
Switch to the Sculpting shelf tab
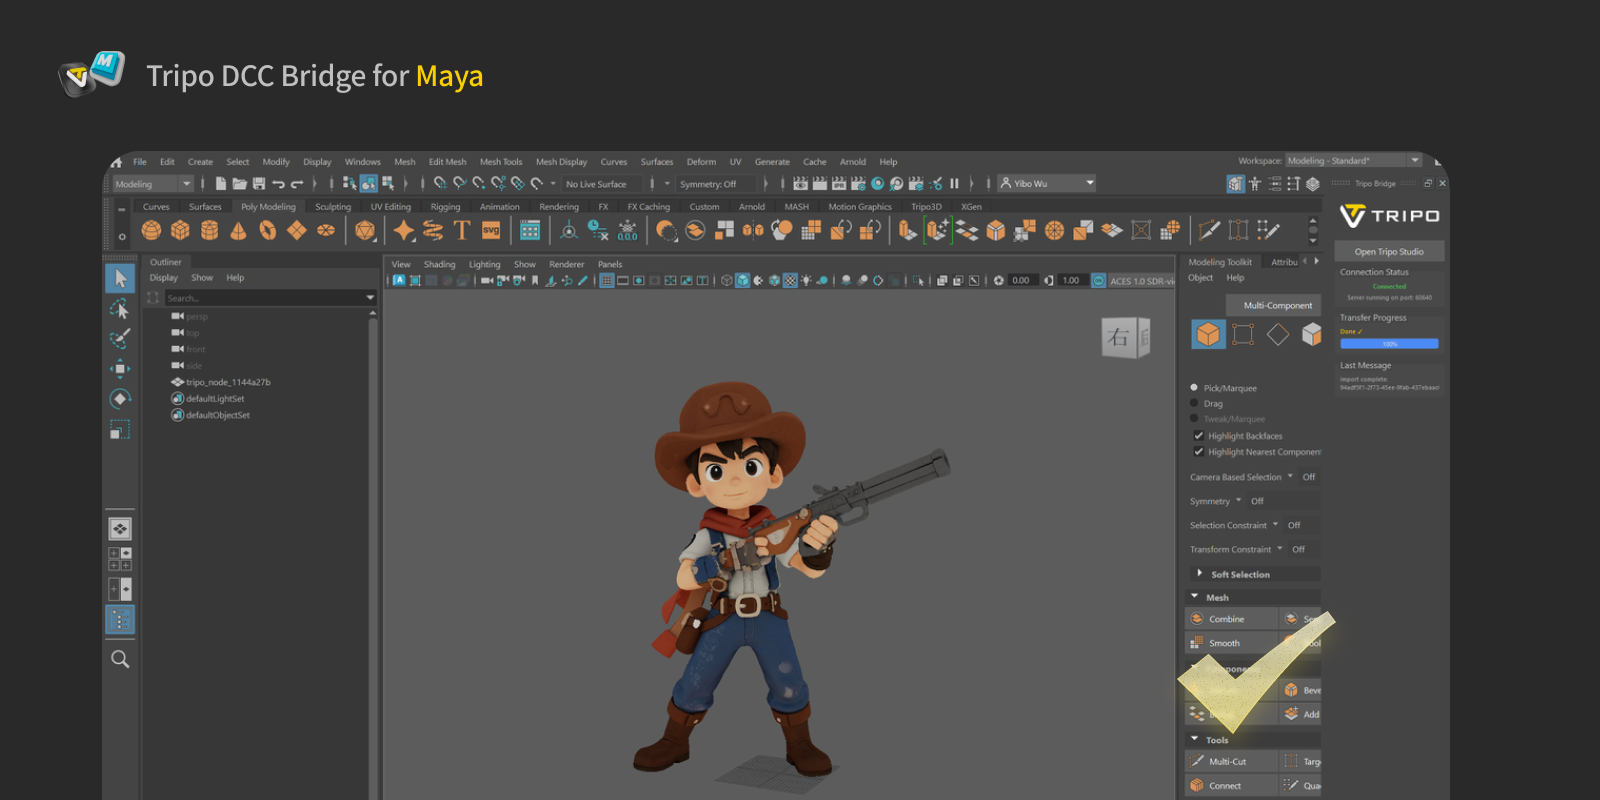pos(333,207)
